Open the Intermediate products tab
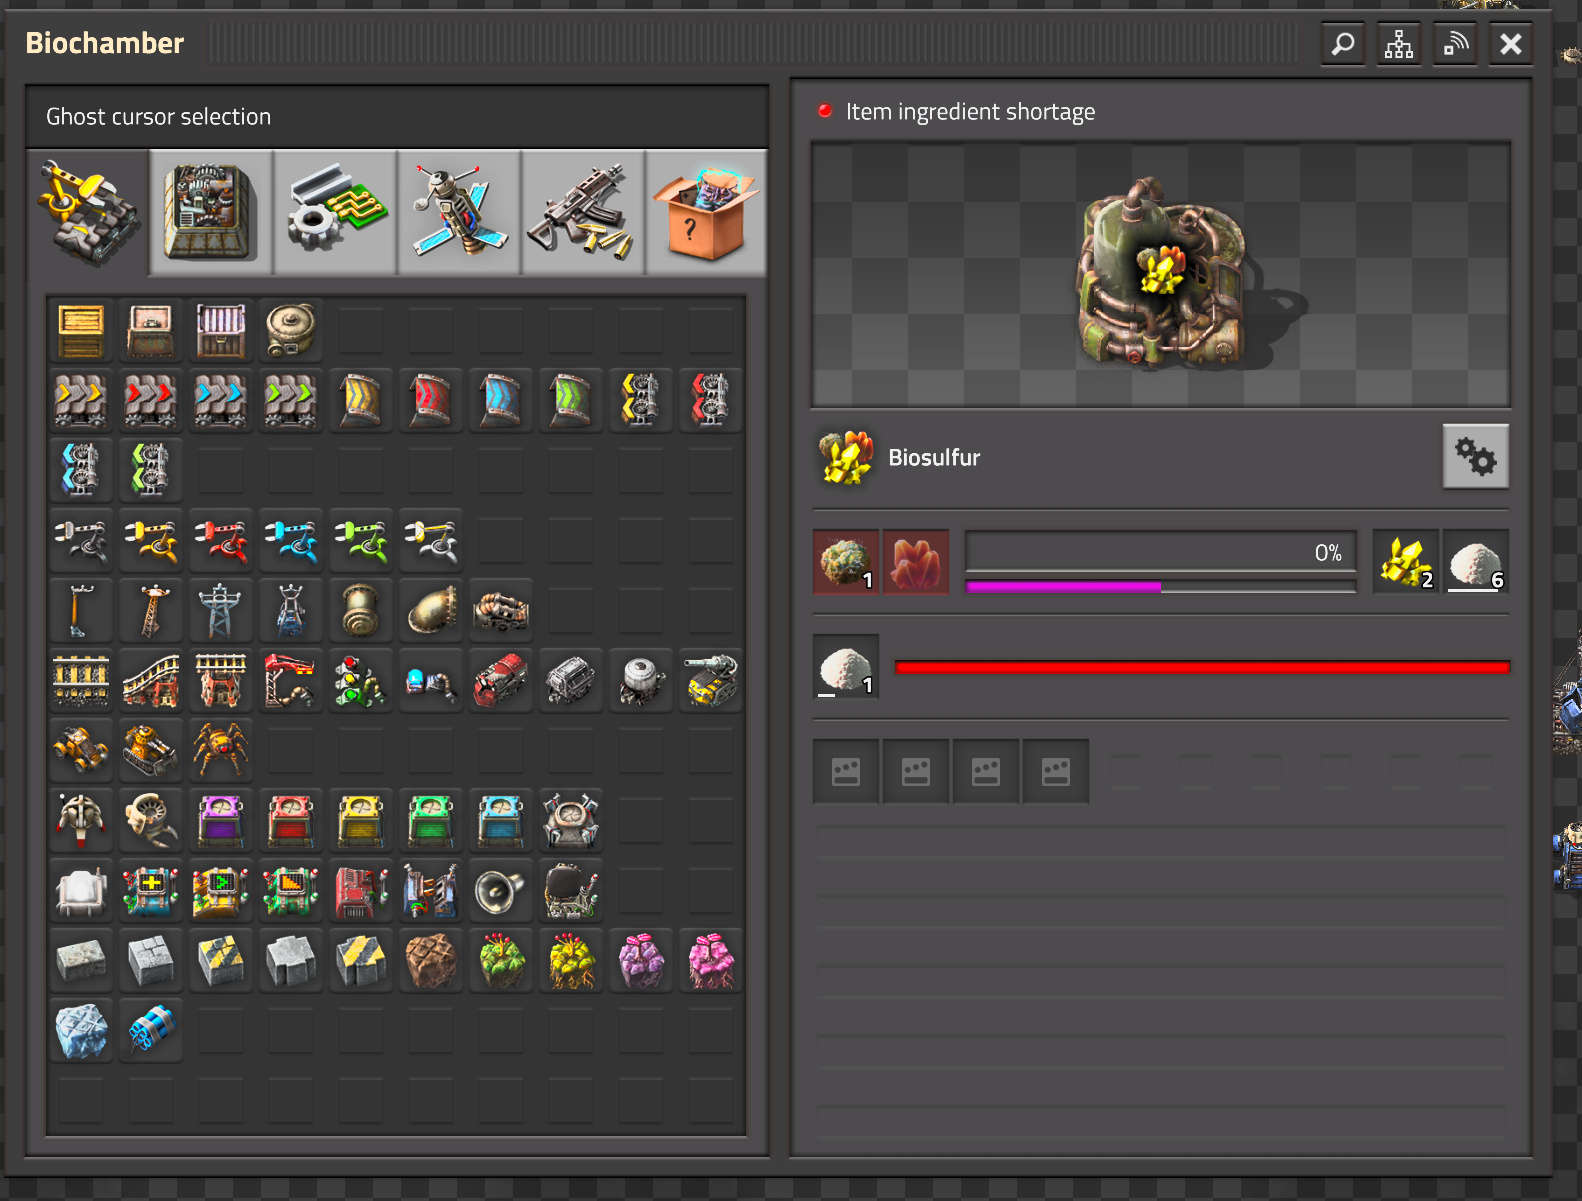This screenshot has width=1582, height=1201. tap(335, 213)
